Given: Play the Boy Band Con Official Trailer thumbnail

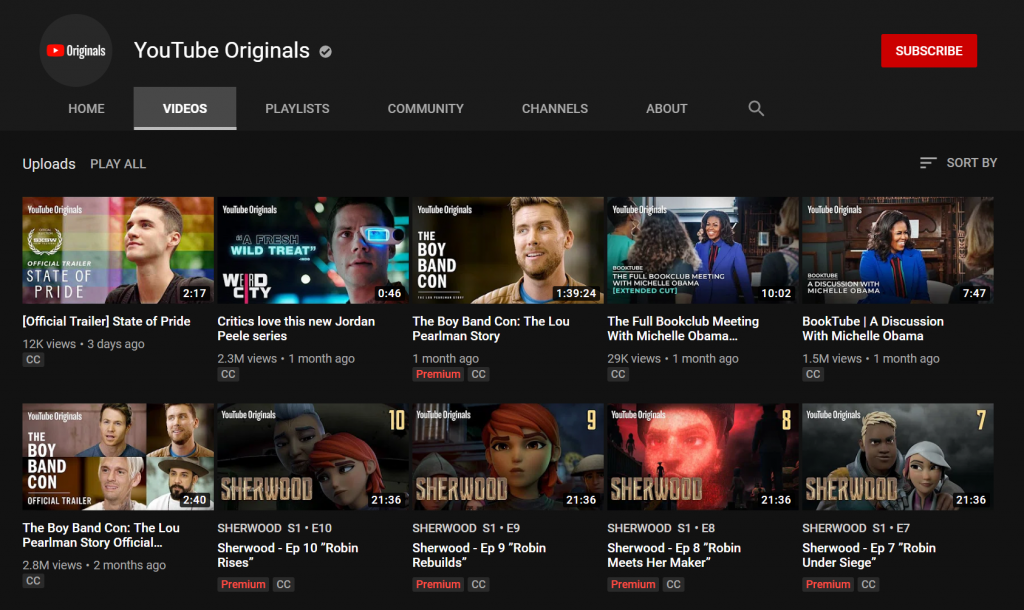Looking at the screenshot, I should 118,457.
